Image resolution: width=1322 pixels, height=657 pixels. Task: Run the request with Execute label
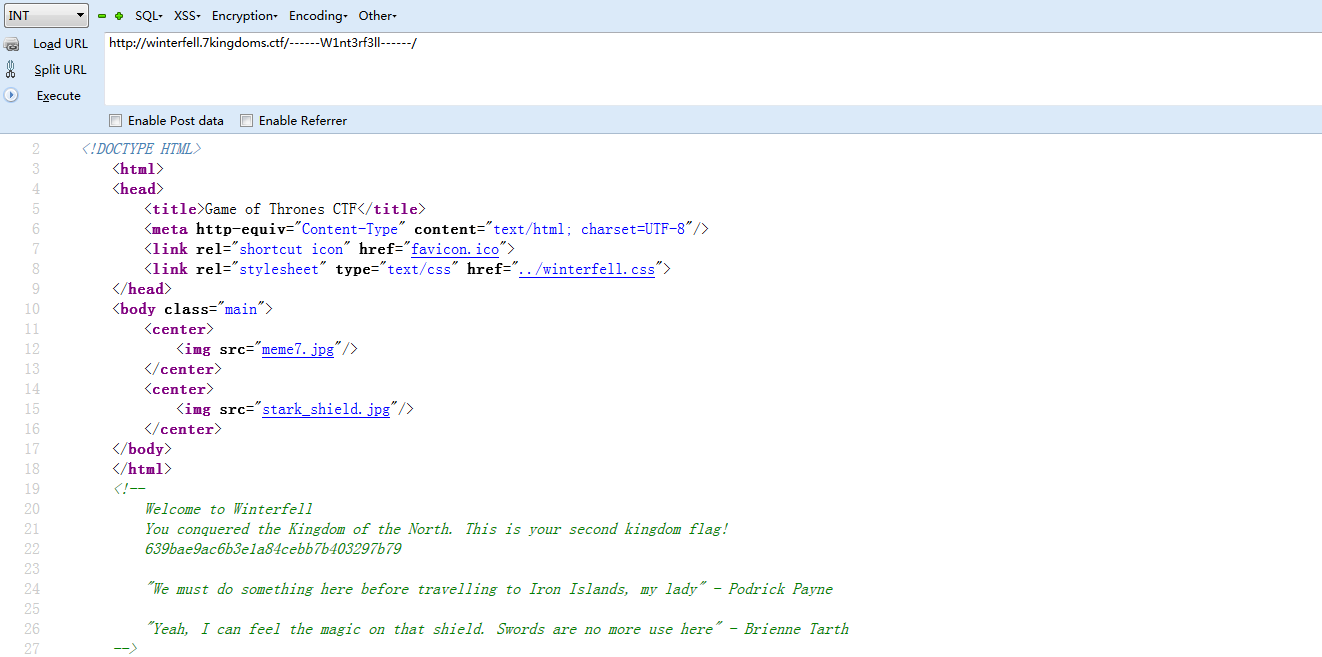pyautogui.click(x=59, y=96)
